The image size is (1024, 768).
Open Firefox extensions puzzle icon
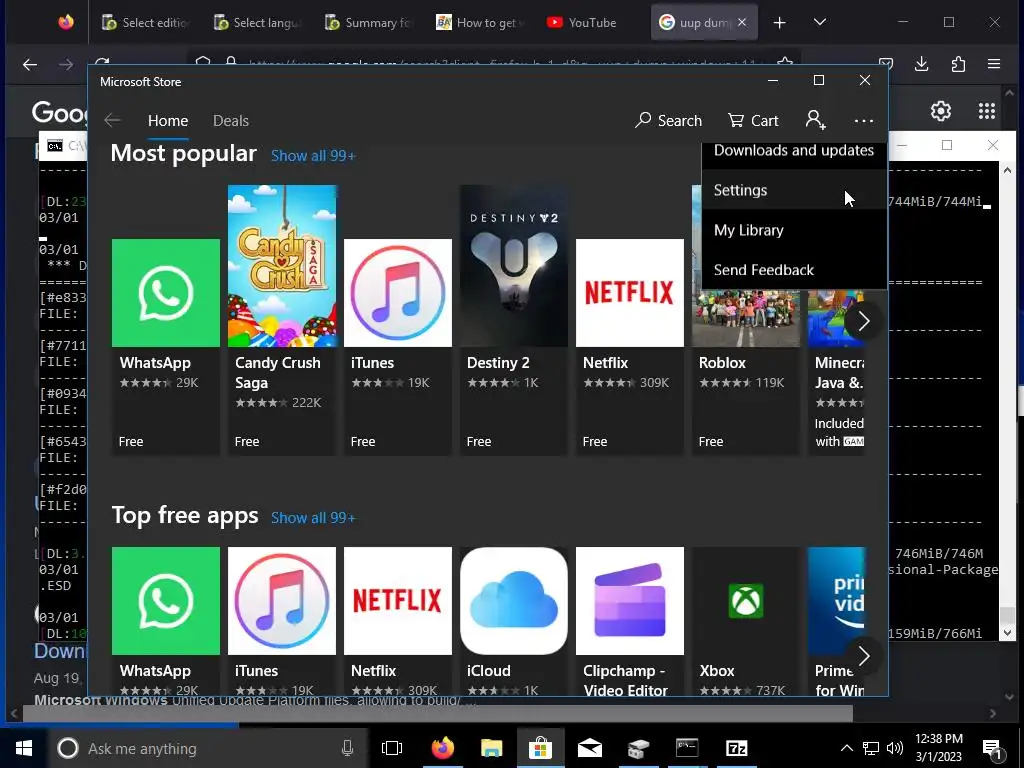click(958, 64)
